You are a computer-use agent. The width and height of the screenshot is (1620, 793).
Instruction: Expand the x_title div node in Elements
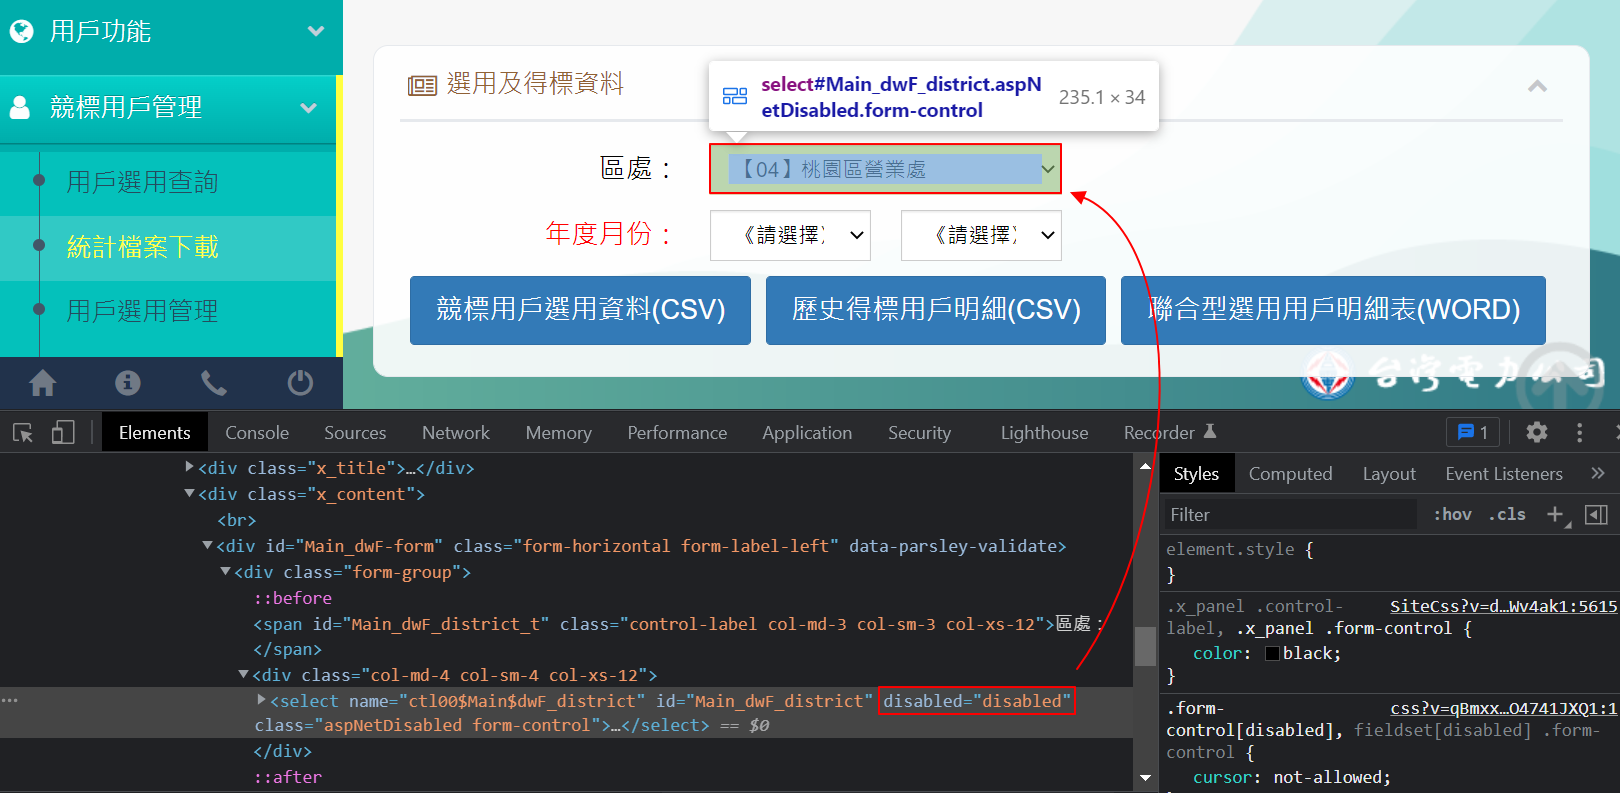pos(190,467)
